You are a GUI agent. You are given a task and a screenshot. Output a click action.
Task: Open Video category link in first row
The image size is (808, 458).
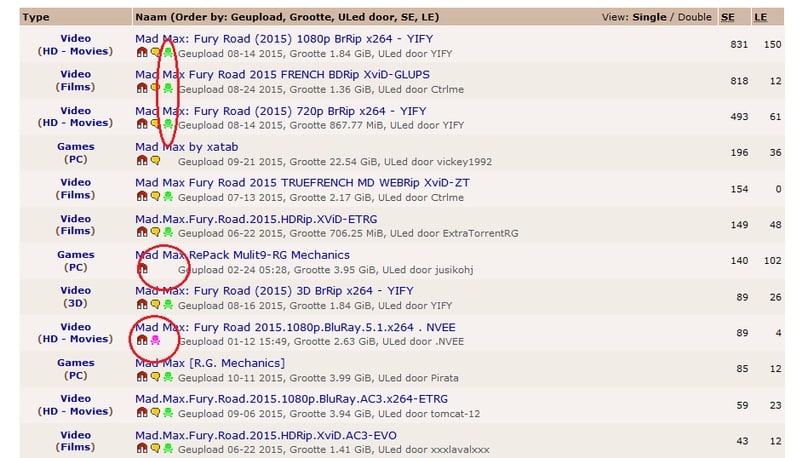(x=75, y=38)
